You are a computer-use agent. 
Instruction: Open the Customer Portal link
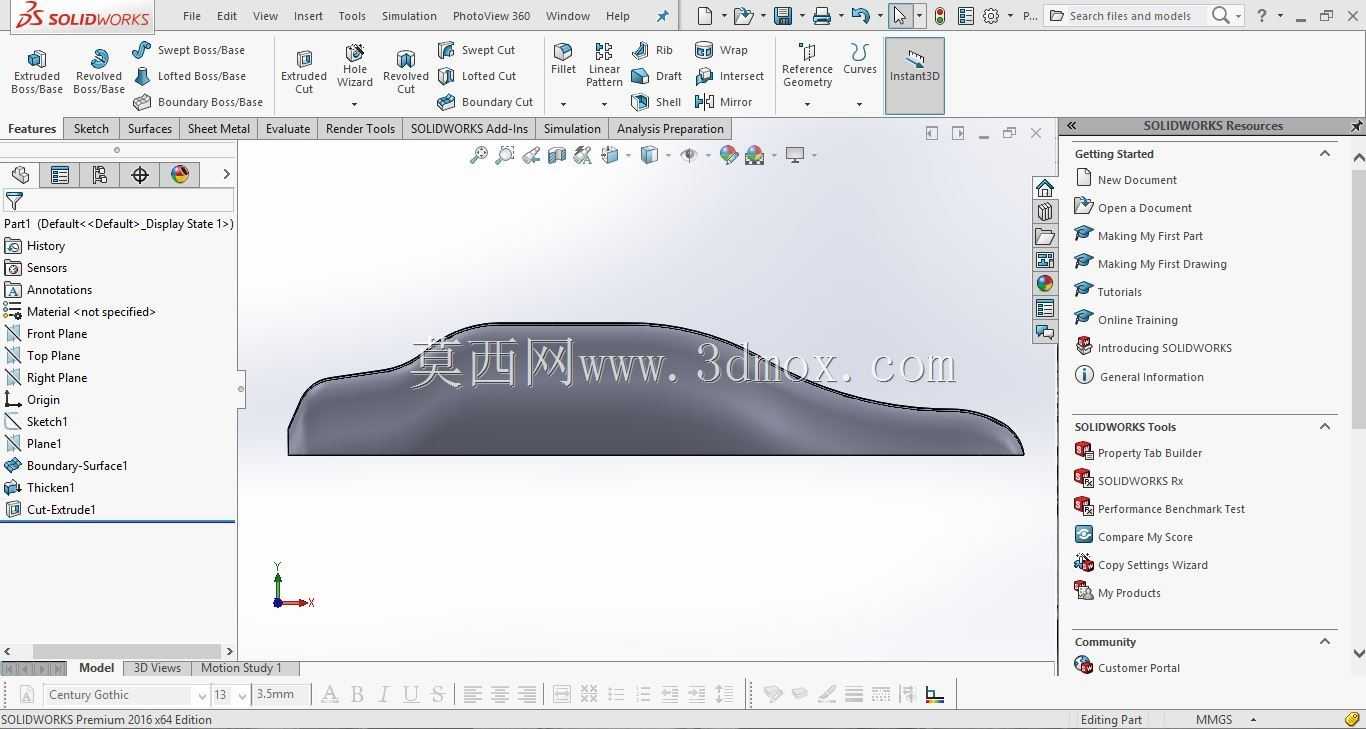(x=1139, y=668)
